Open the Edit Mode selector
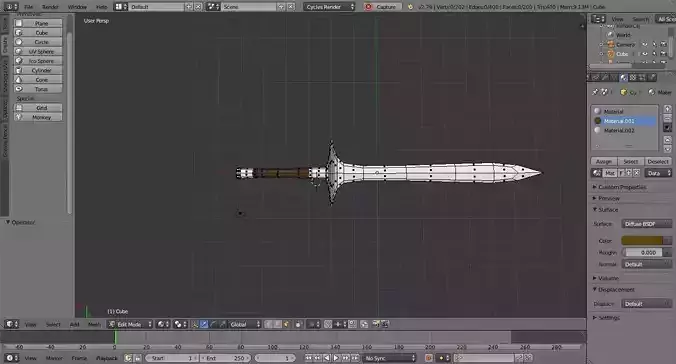The width and height of the screenshot is (676, 364). pos(130,324)
